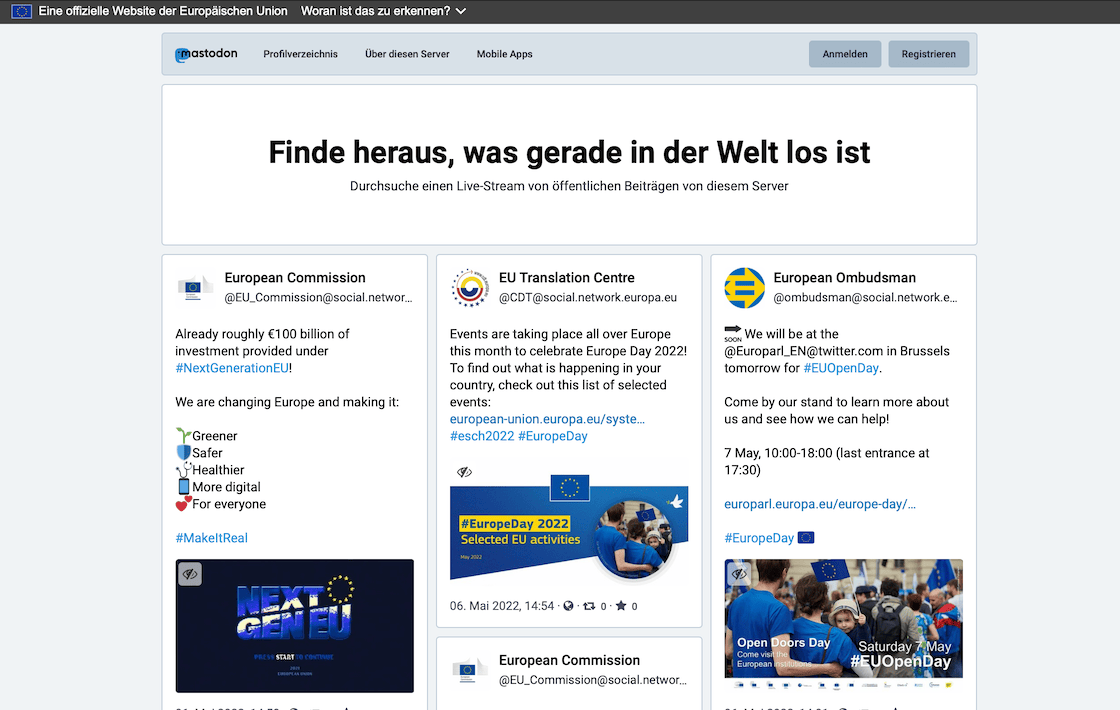Screen dimensions: 1120x710
Task: Click the globe visibility icon in Translation Centre post
Action: (x=569, y=606)
